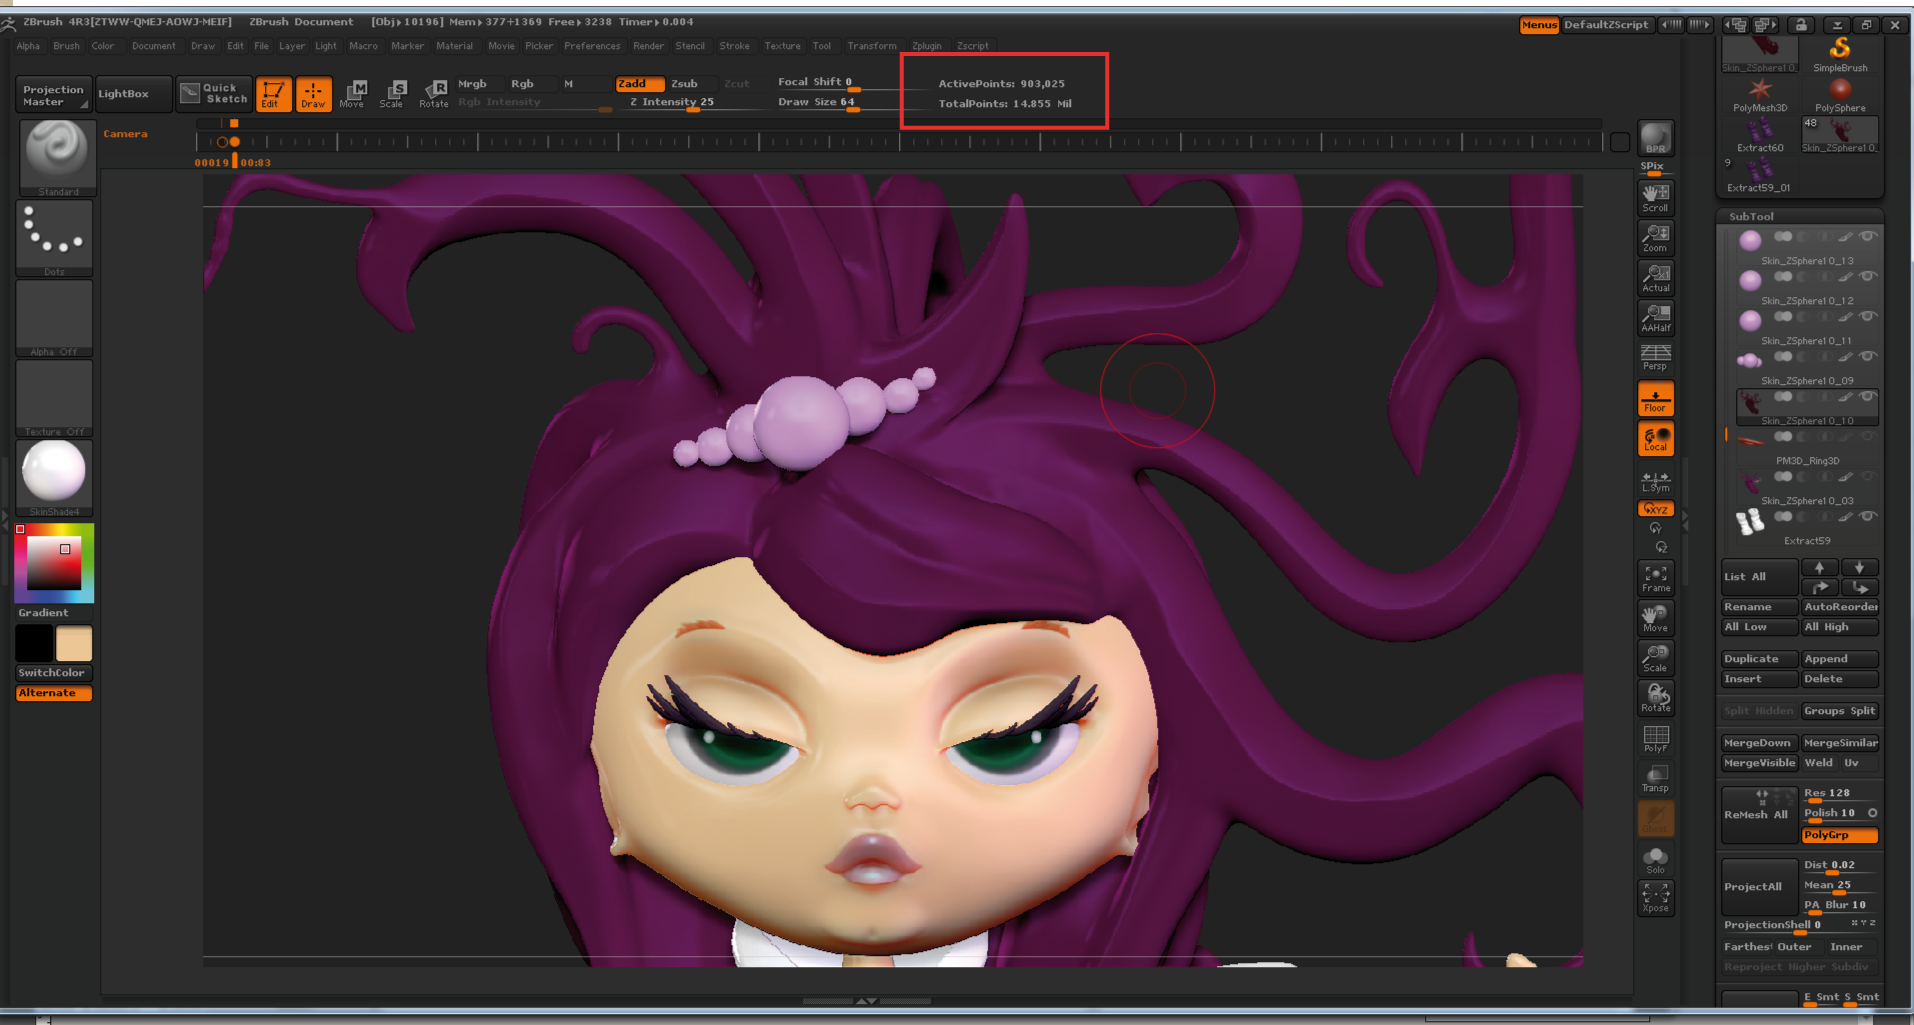The height and width of the screenshot is (1025, 1914).
Task: Toggle Transp transparency icon
Action: [x=1656, y=778]
